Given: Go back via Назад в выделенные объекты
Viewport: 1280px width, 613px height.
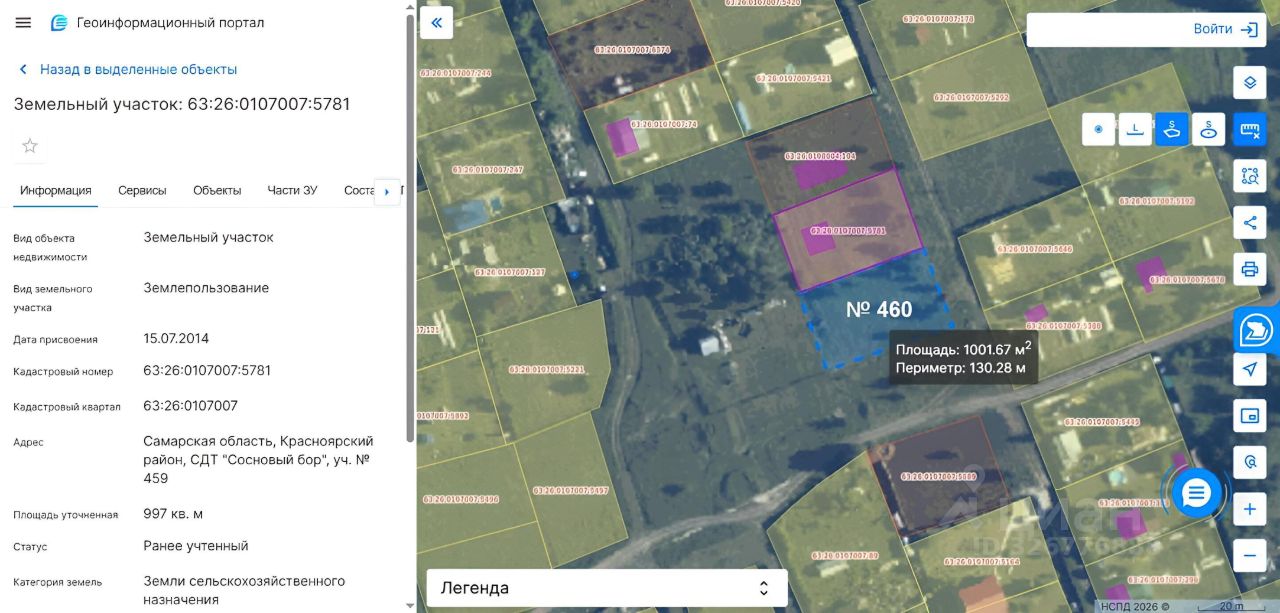Looking at the screenshot, I should (x=128, y=69).
